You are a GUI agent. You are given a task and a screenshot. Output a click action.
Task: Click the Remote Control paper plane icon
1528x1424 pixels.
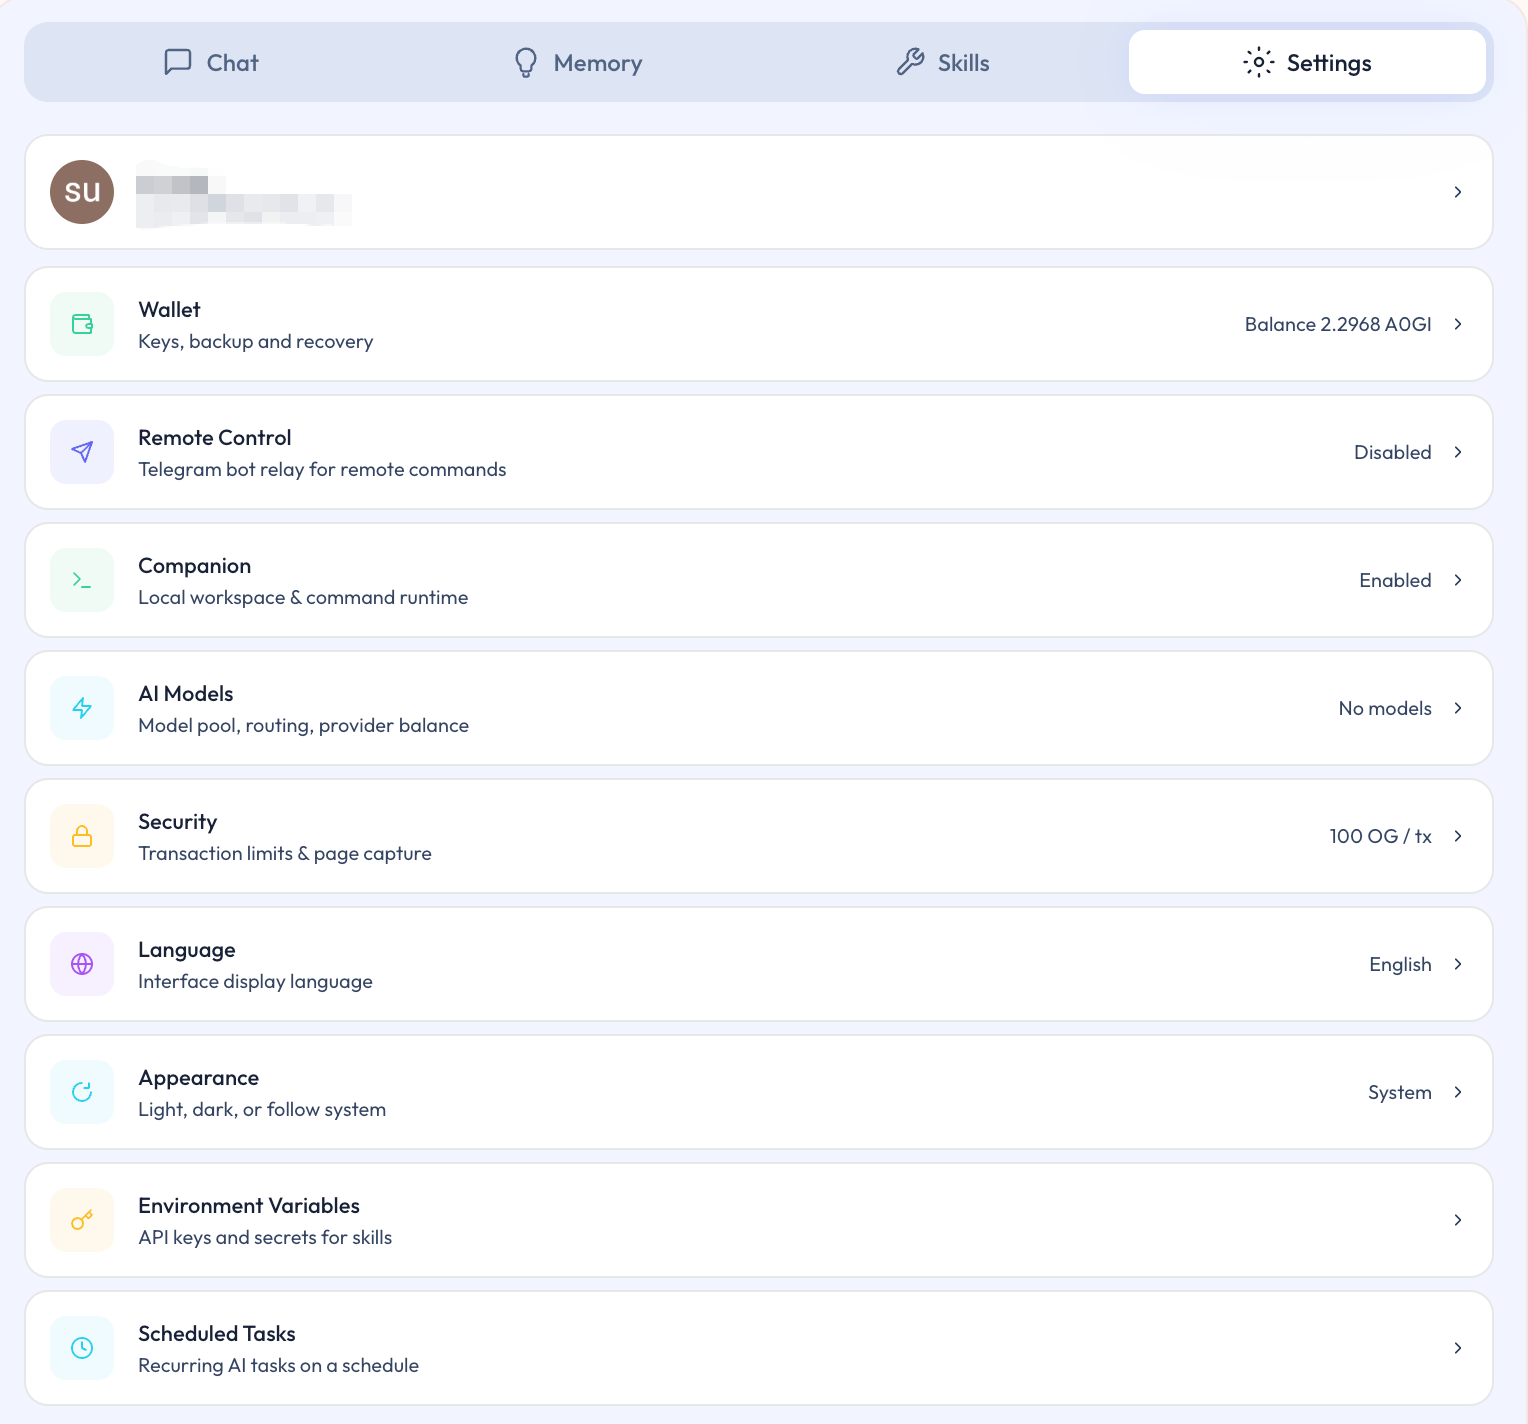(82, 452)
